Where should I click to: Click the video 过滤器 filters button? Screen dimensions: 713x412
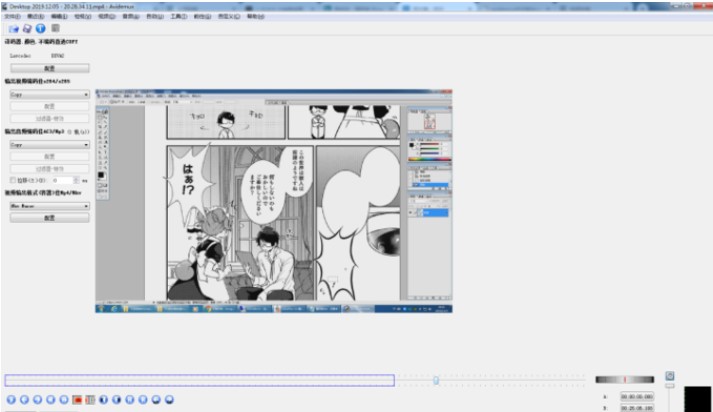[50, 119]
